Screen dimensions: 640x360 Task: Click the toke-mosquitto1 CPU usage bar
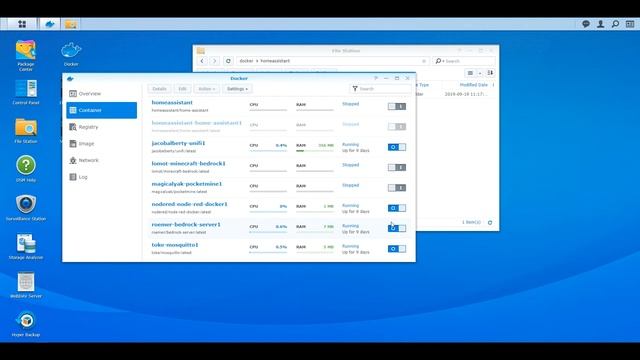(268, 252)
